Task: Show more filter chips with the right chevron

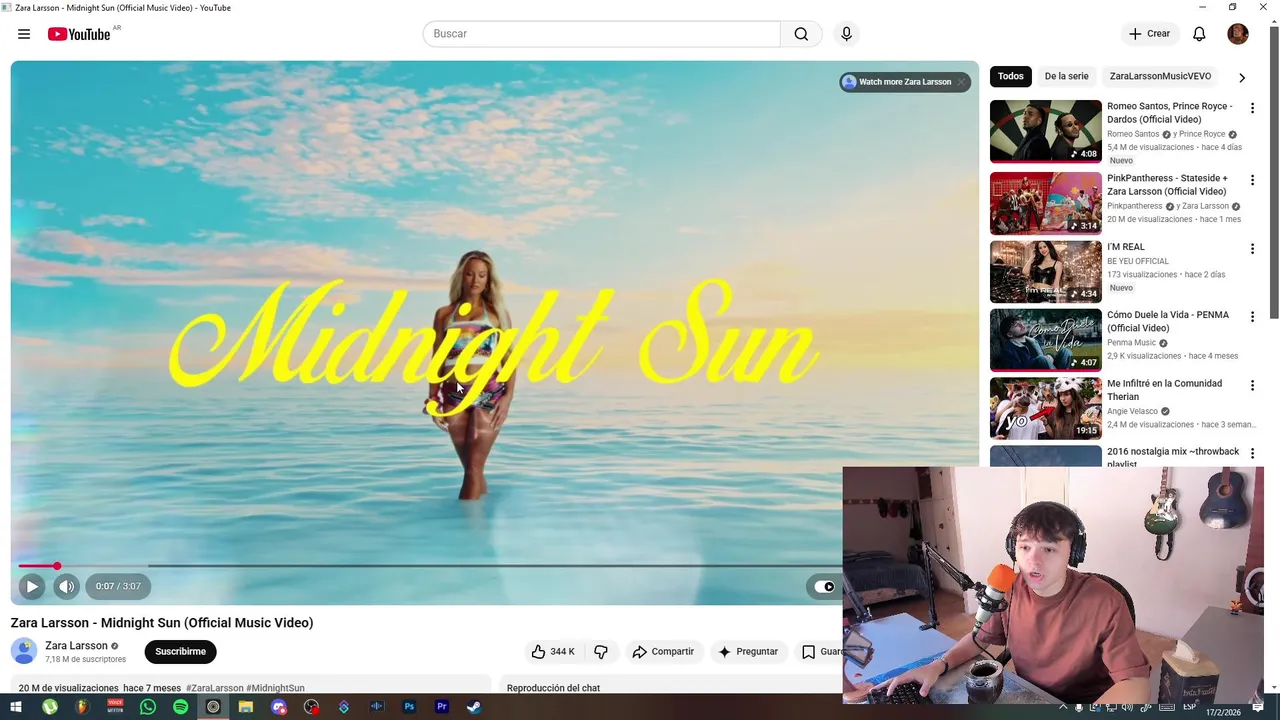Action: point(1242,77)
